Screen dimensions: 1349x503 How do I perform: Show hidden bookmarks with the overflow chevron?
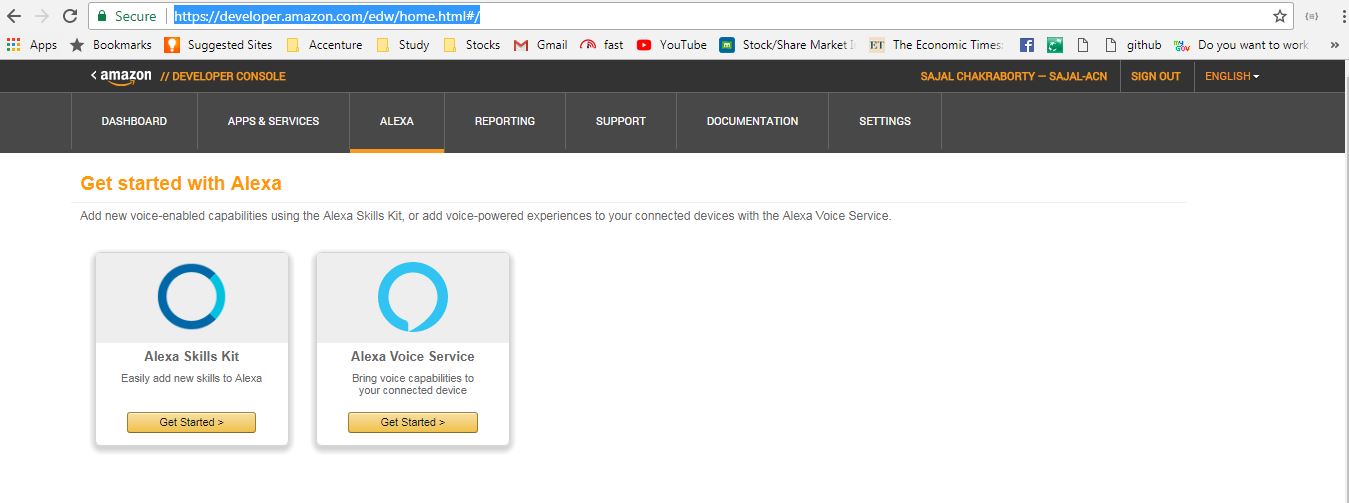(1332, 45)
